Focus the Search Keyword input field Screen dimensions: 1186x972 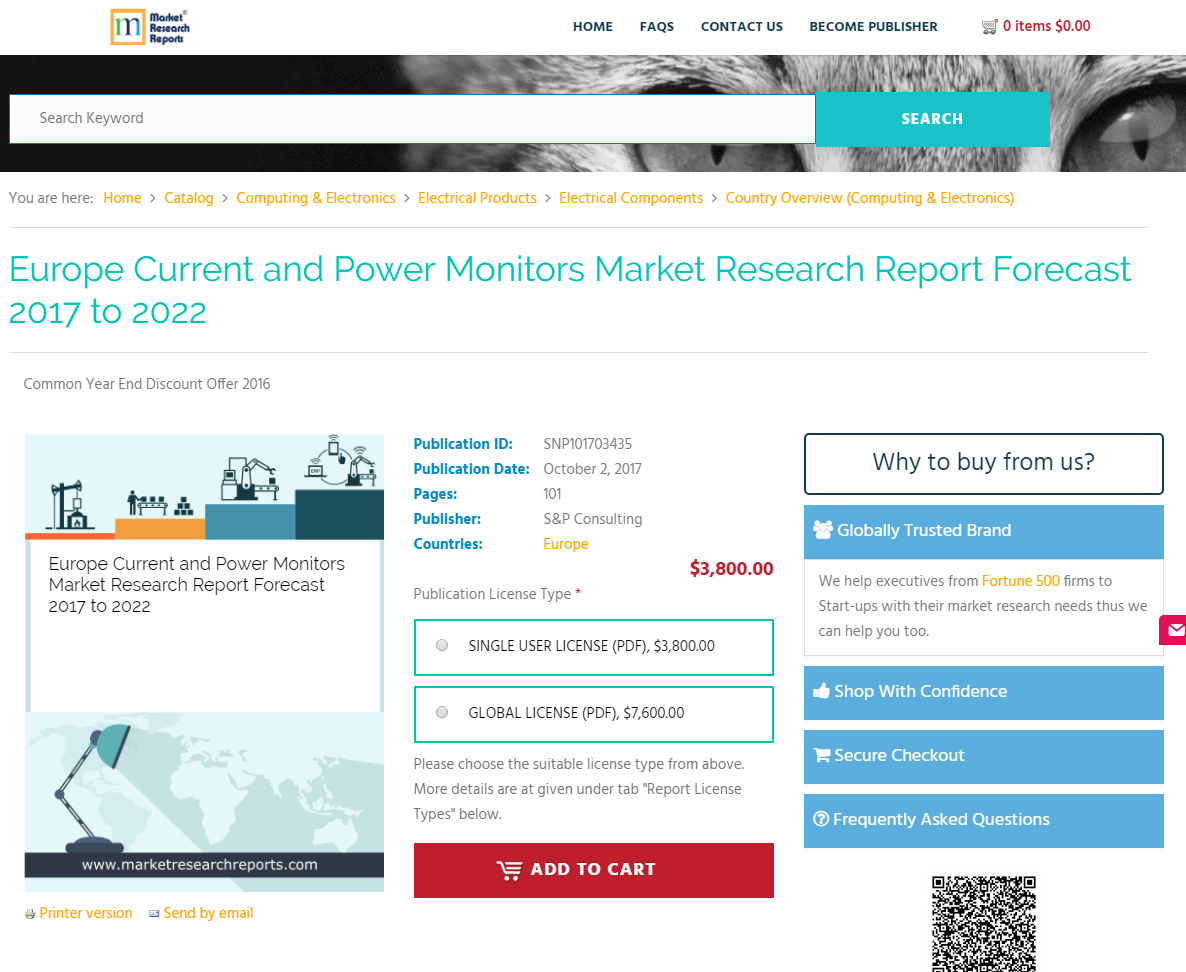[412, 119]
